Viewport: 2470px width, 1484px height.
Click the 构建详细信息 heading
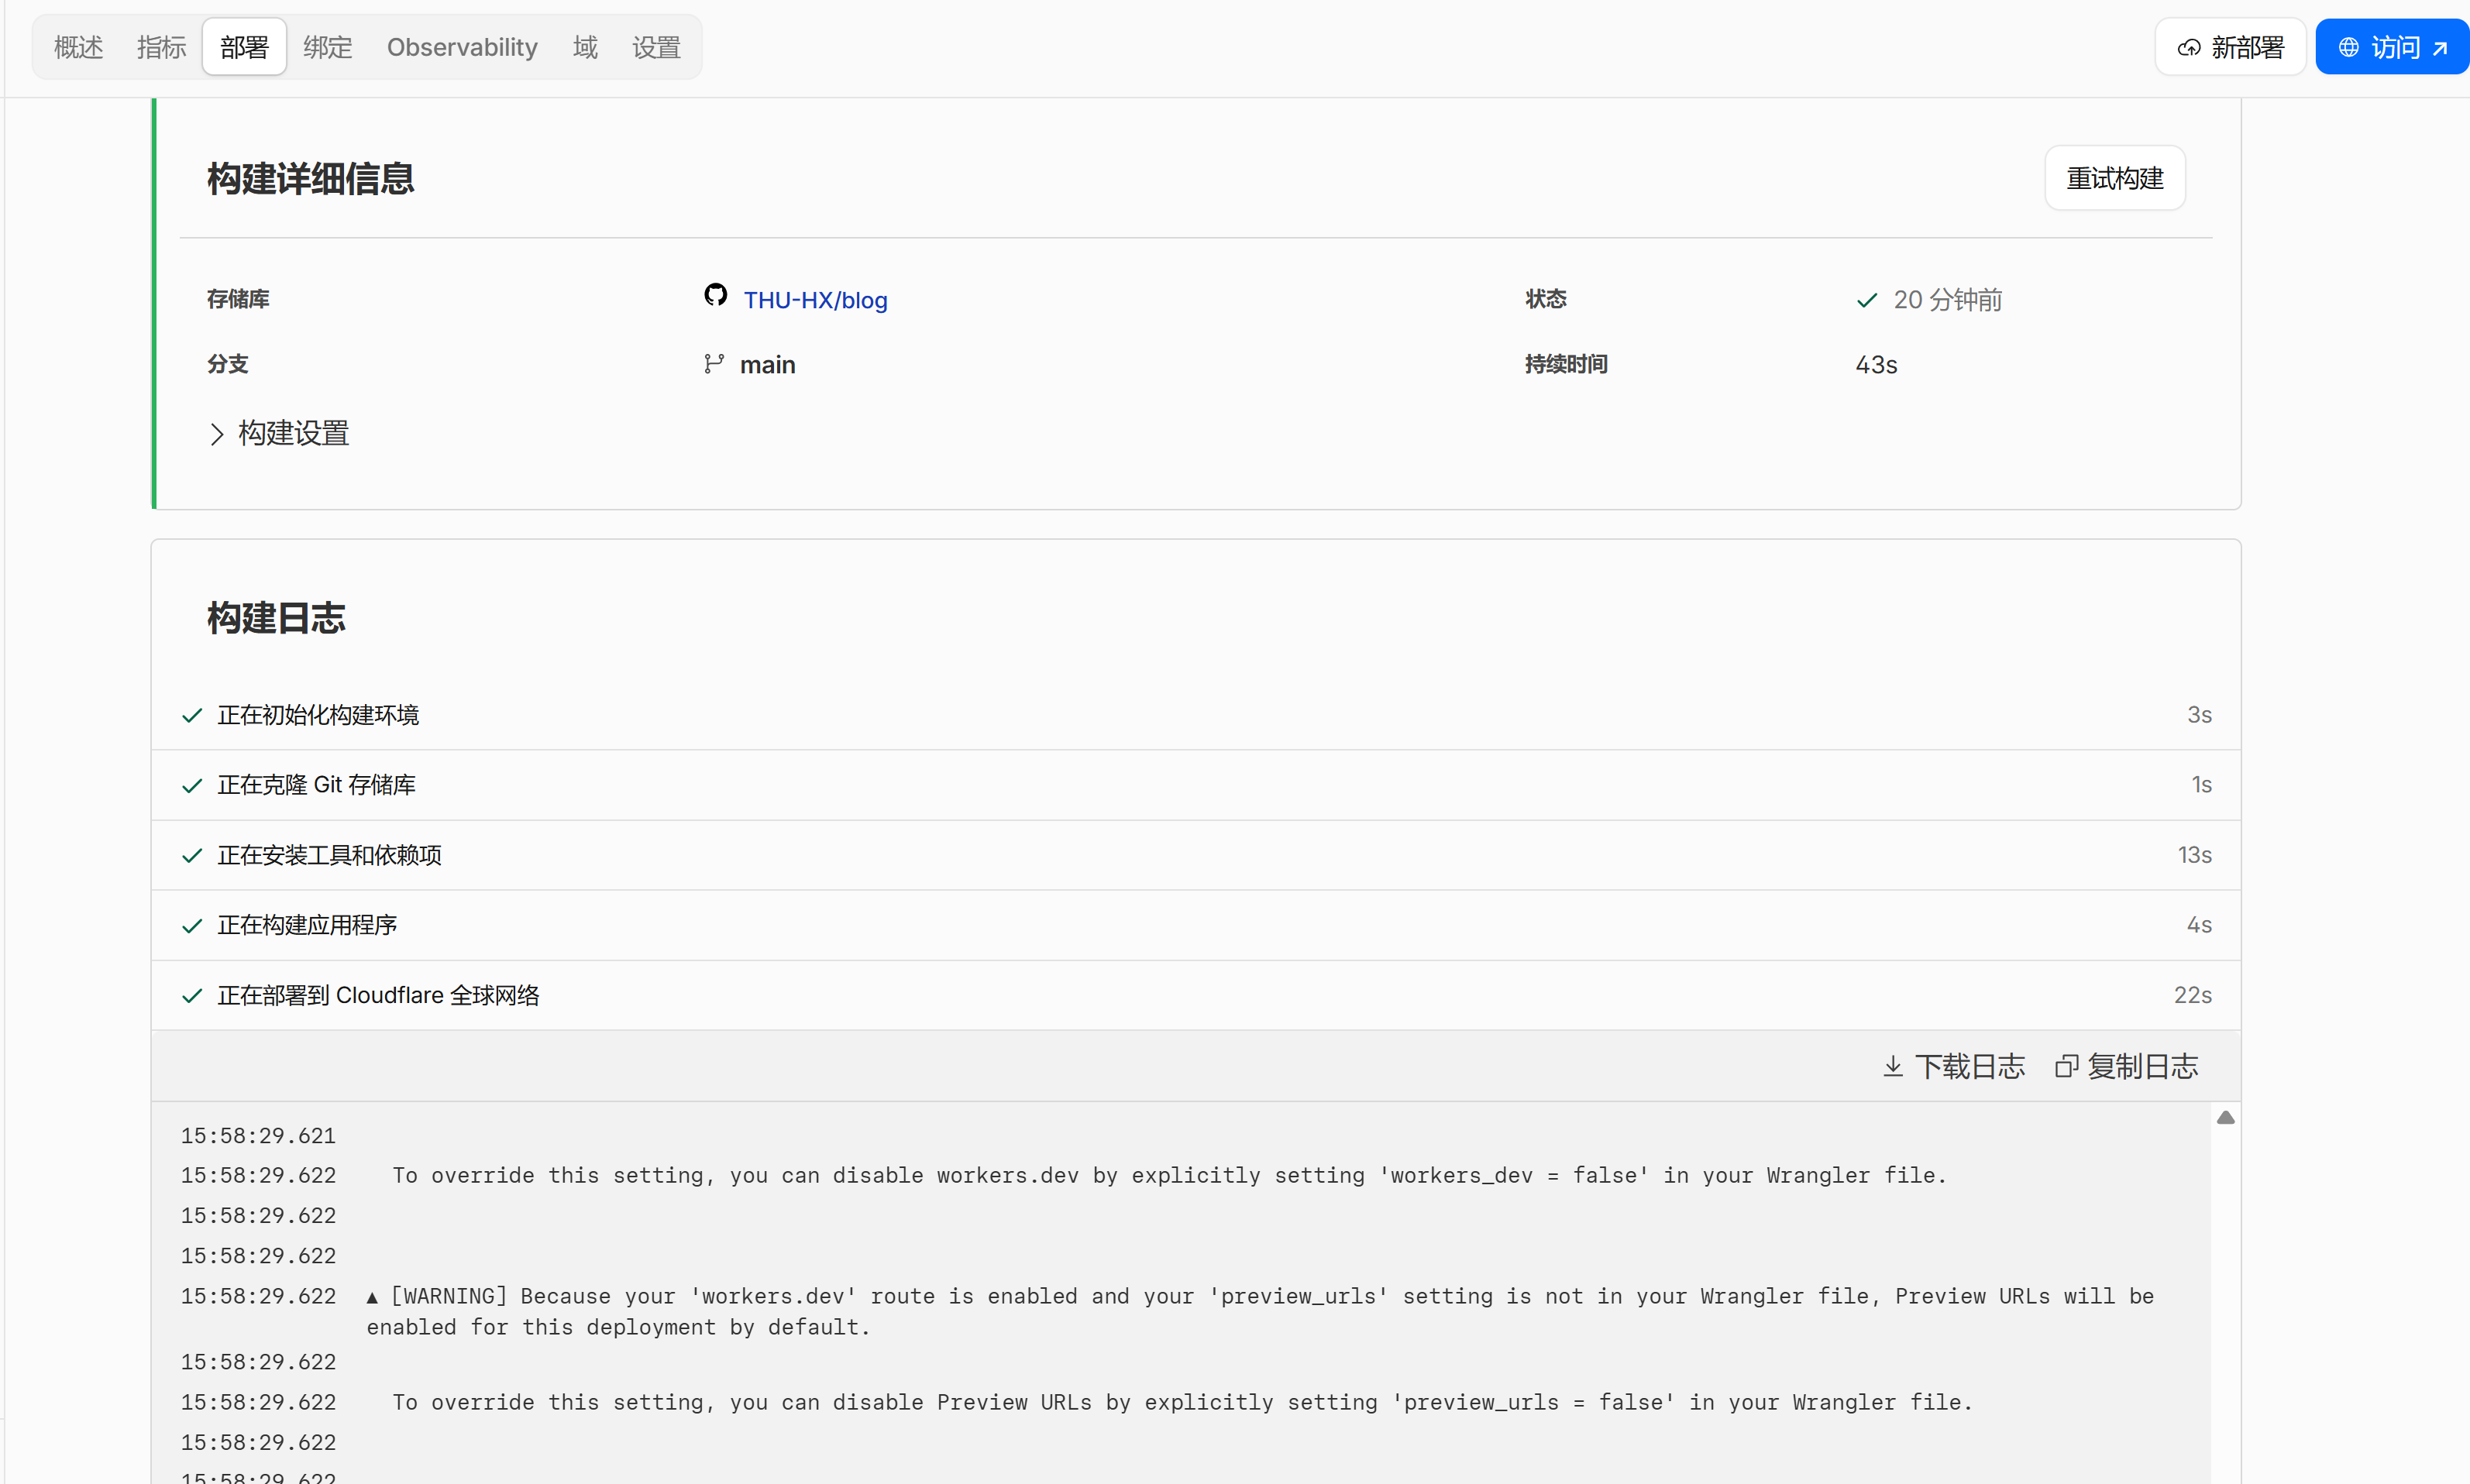coord(310,179)
